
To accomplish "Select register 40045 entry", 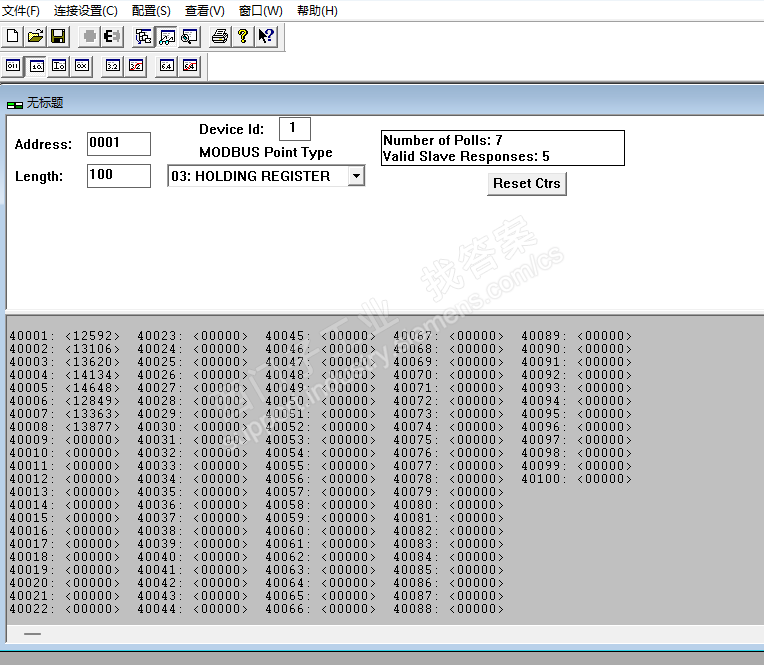I will click(x=321, y=336).
